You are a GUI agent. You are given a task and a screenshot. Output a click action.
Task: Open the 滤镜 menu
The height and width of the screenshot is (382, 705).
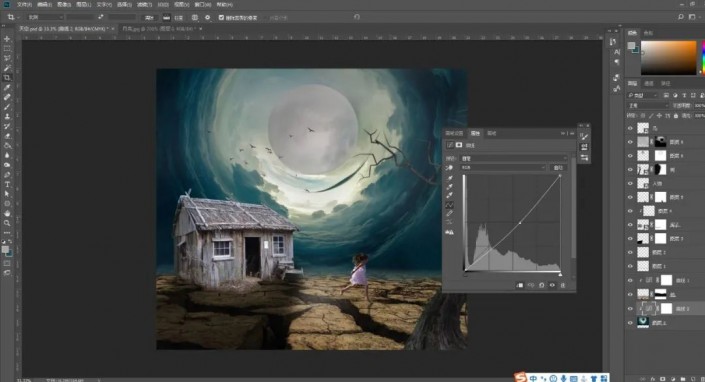[x=143, y=4]
